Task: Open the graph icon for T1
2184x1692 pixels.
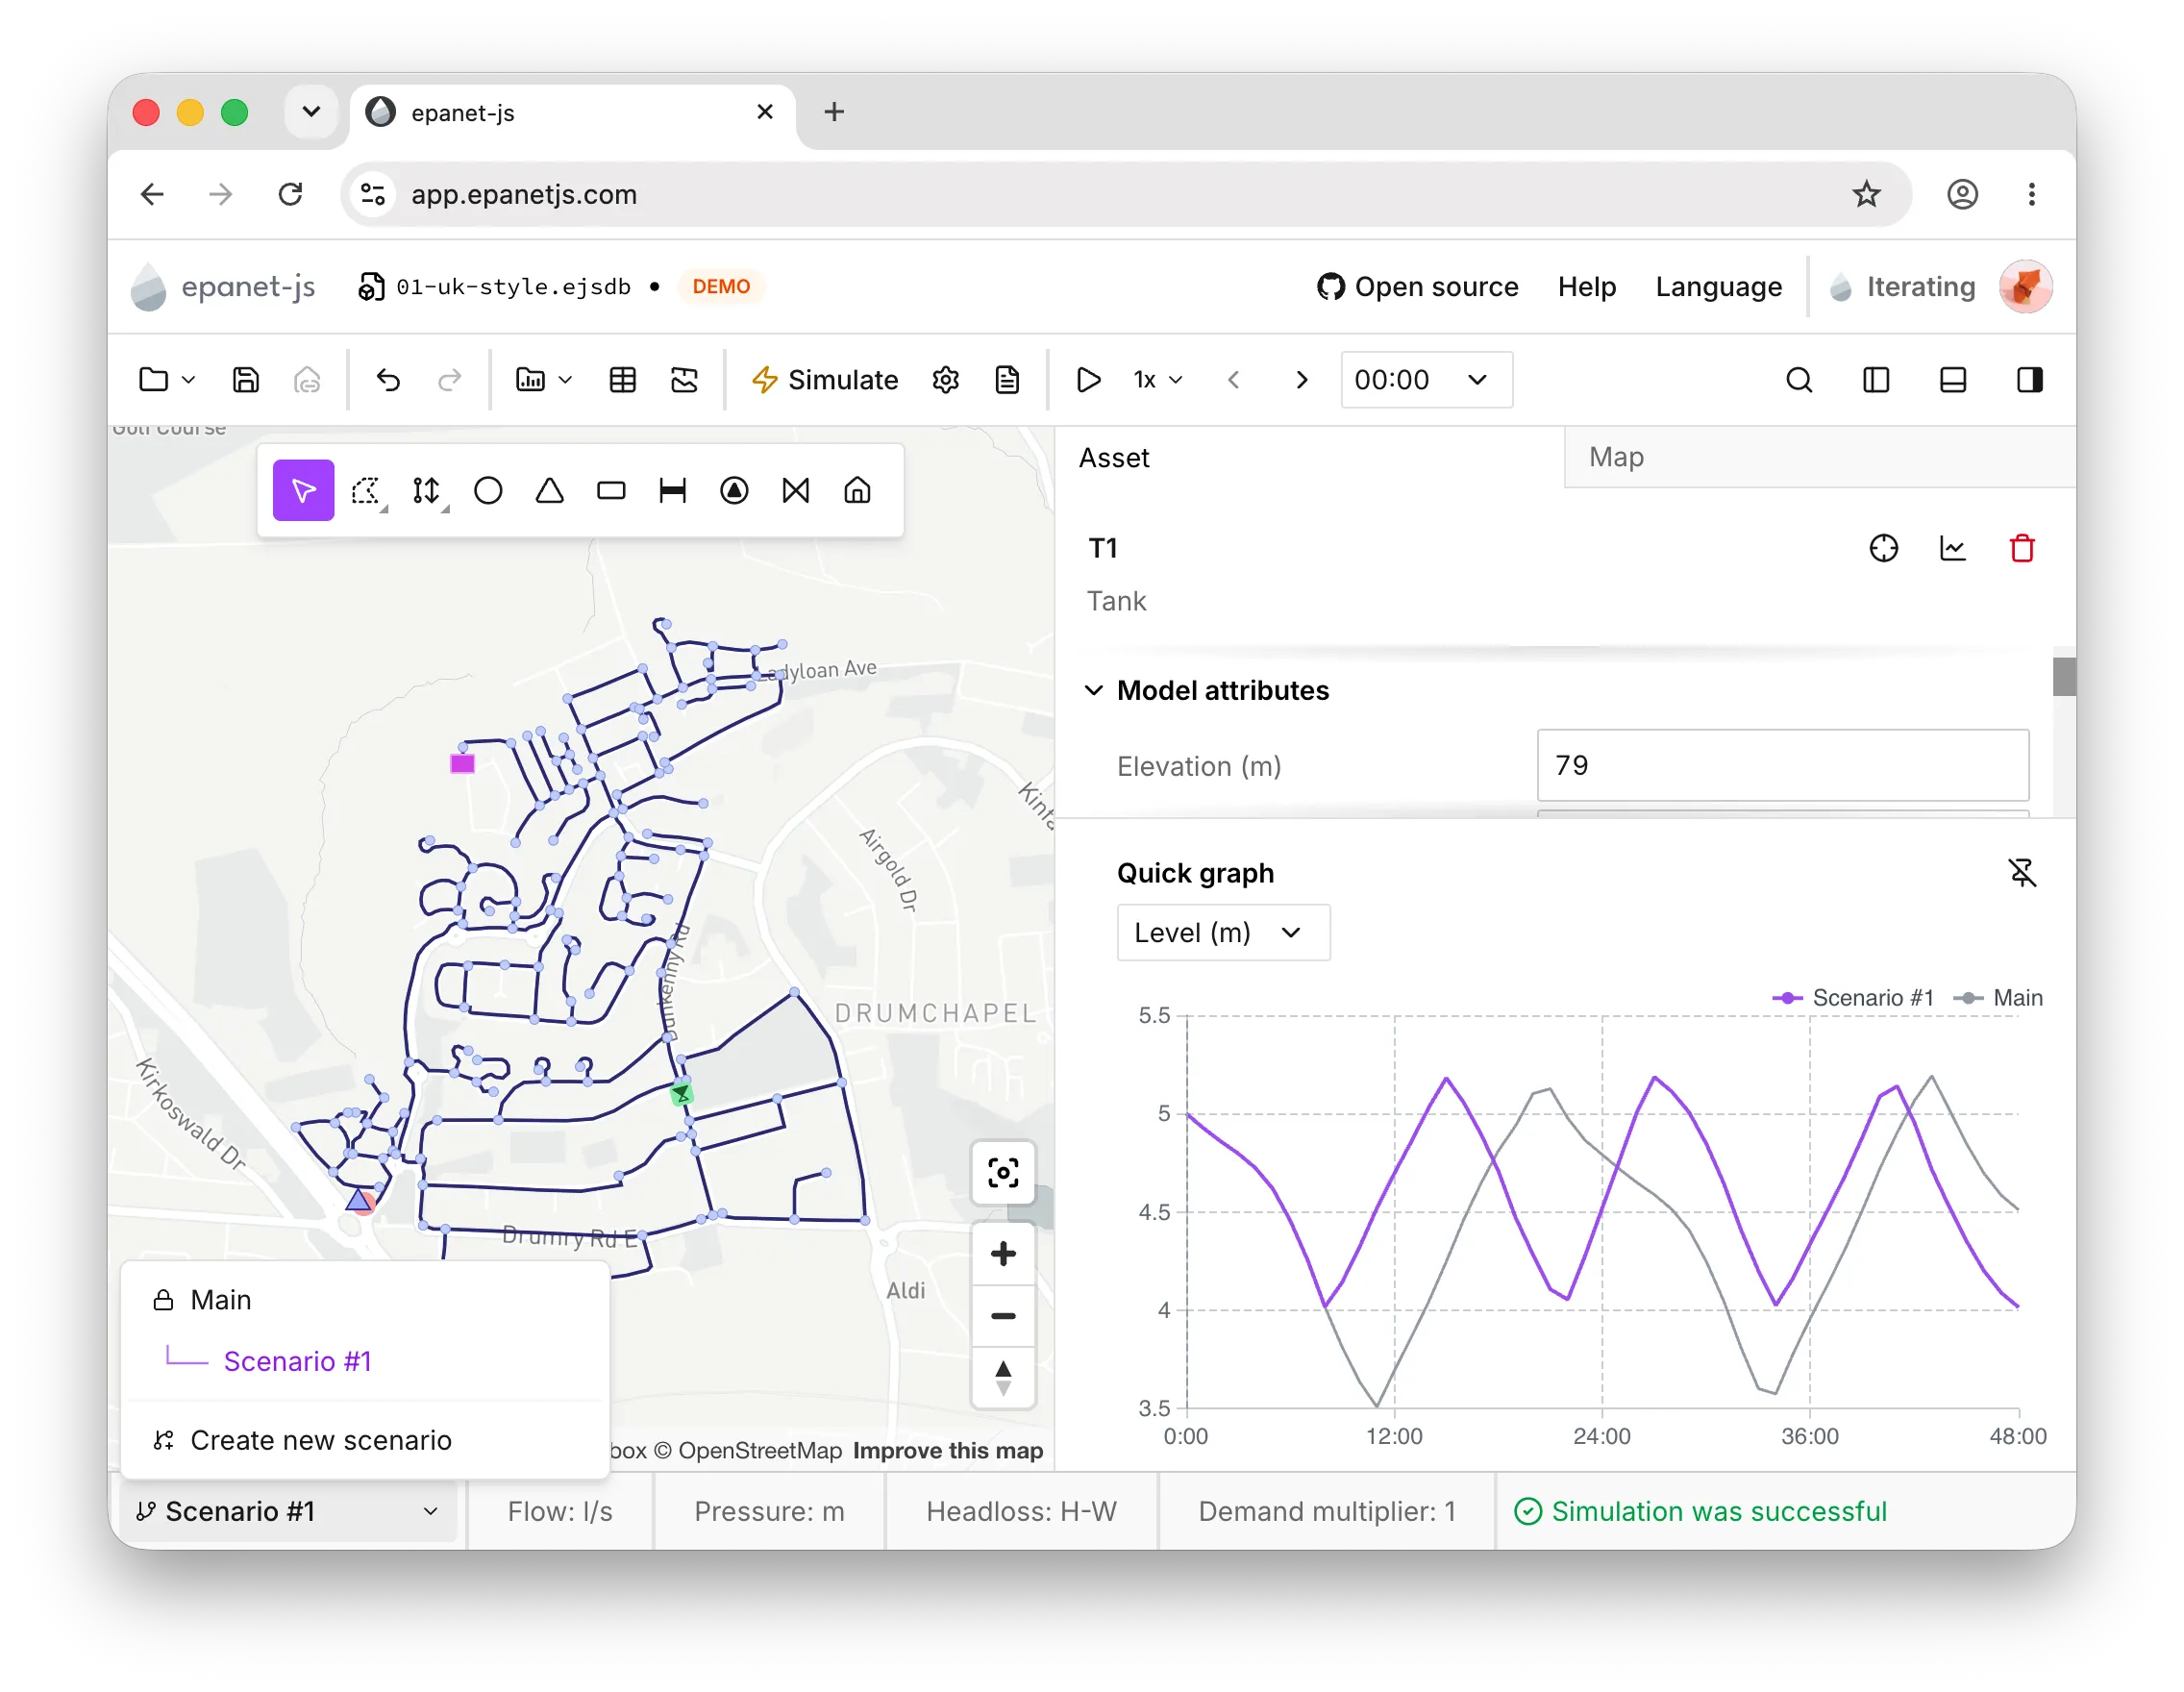Action: 1953,548
